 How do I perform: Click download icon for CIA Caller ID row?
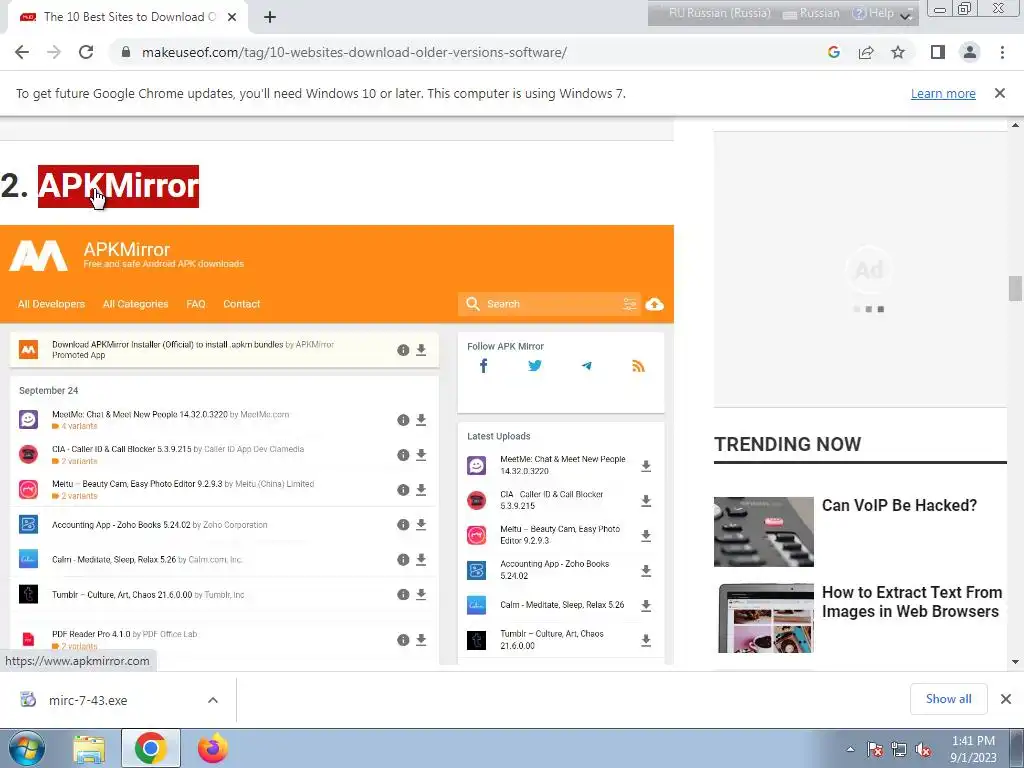(421, 455)
